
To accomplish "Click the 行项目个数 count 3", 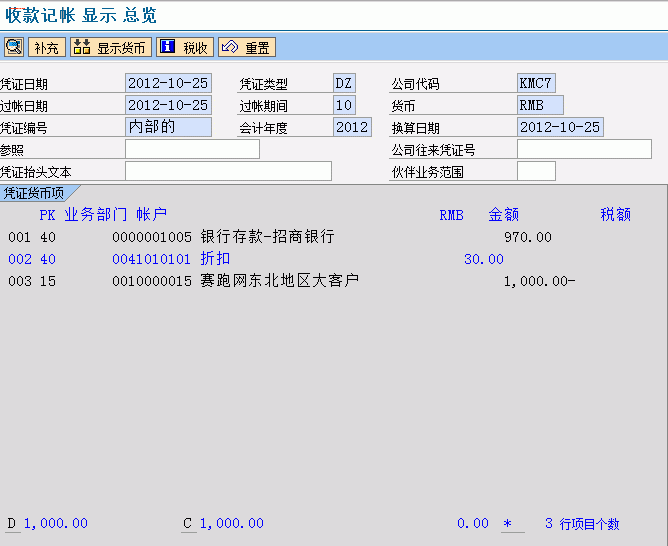I will point(549,523).
